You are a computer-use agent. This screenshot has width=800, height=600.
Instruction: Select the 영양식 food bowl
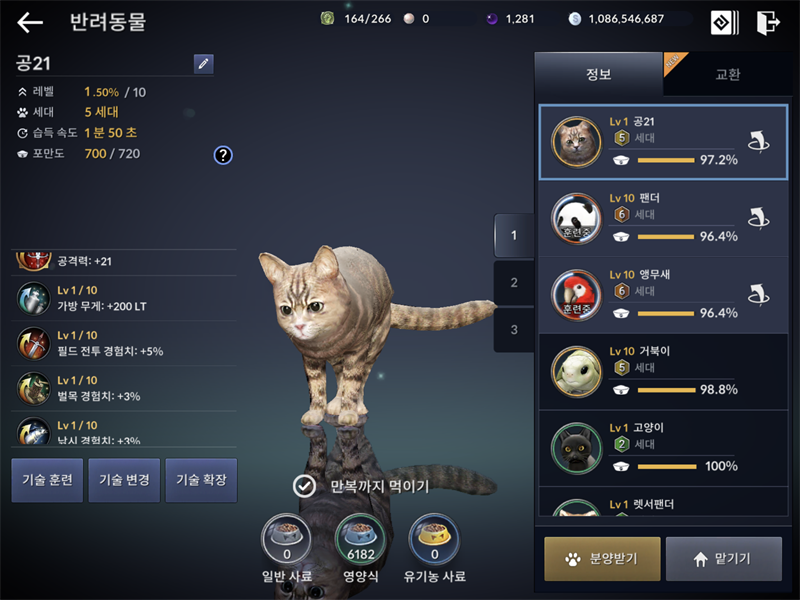pyautogui.click(x=361, y=539)
